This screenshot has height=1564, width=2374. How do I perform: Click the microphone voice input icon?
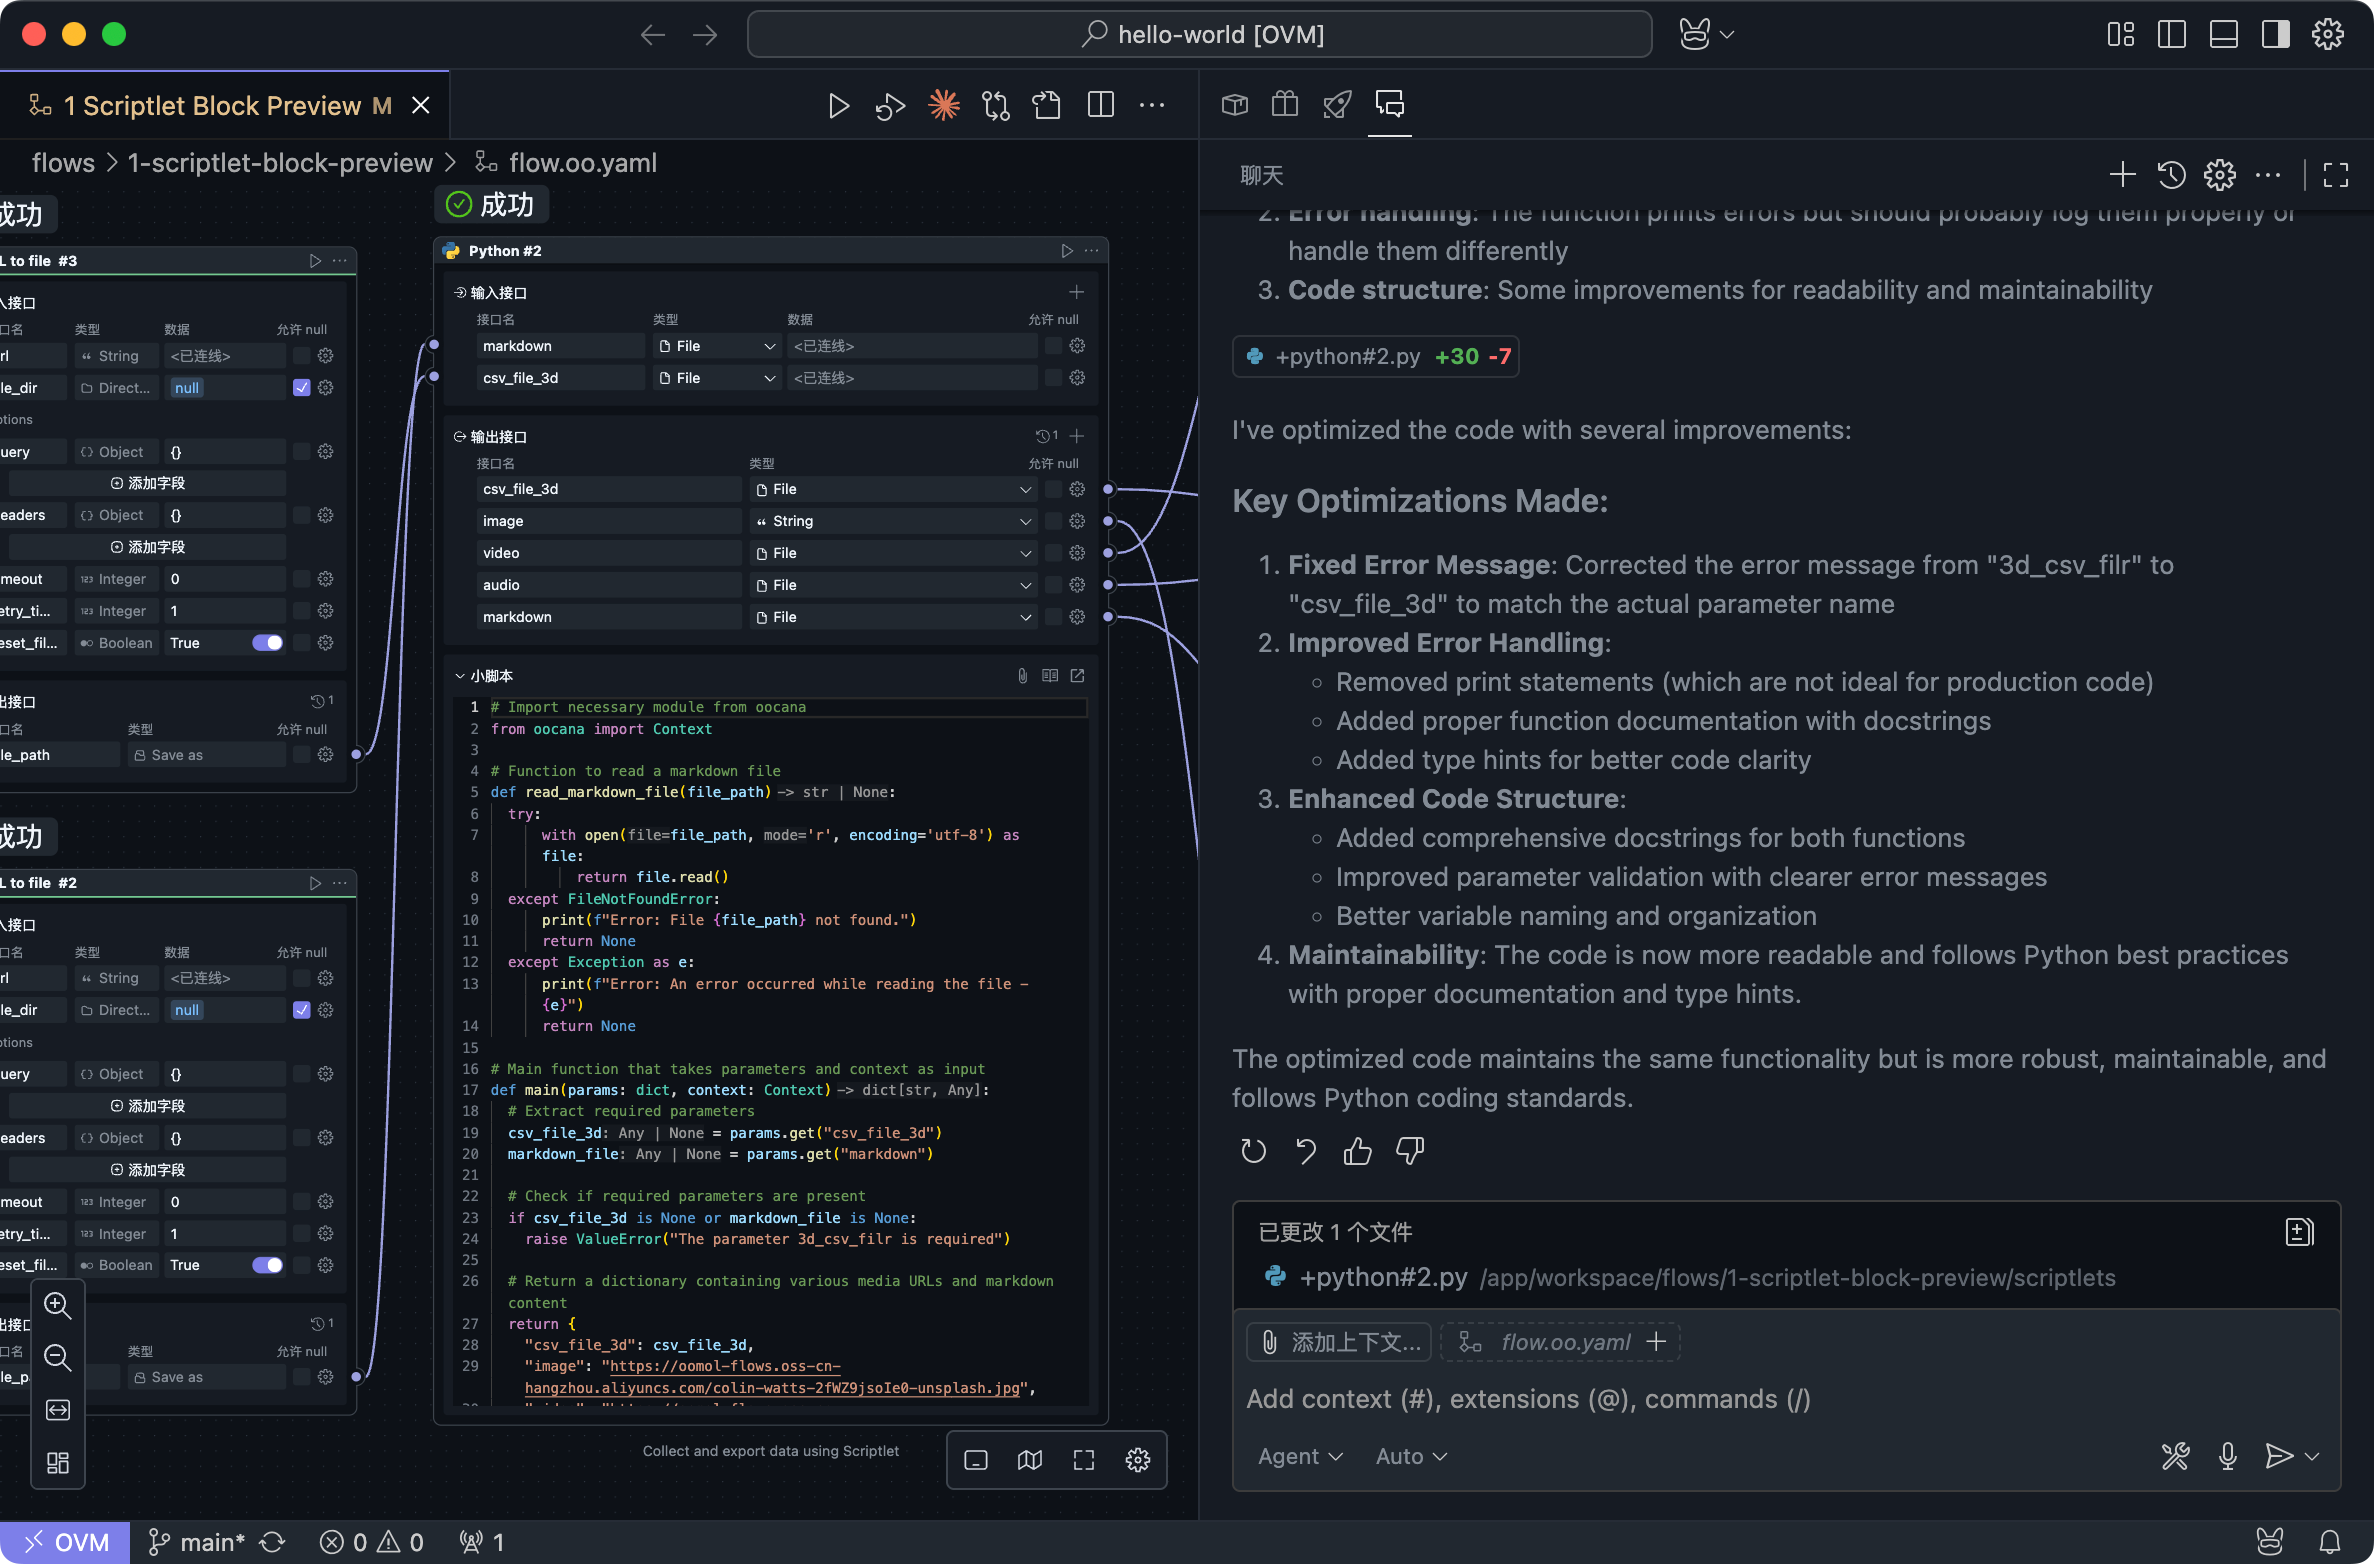(2227, 1456)
